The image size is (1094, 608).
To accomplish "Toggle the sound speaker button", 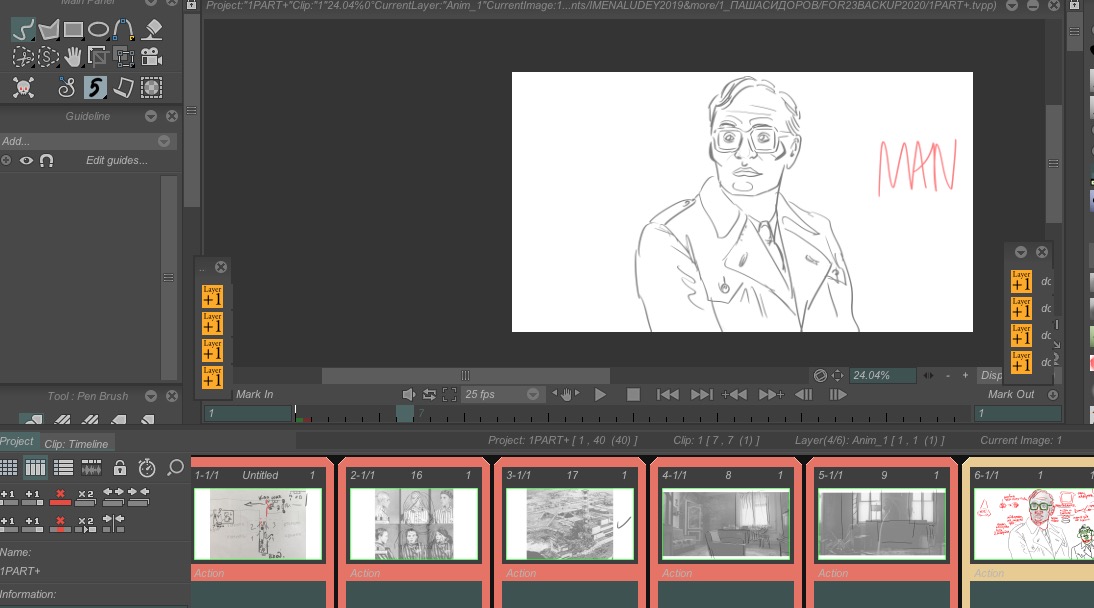I will coord(409,394).
